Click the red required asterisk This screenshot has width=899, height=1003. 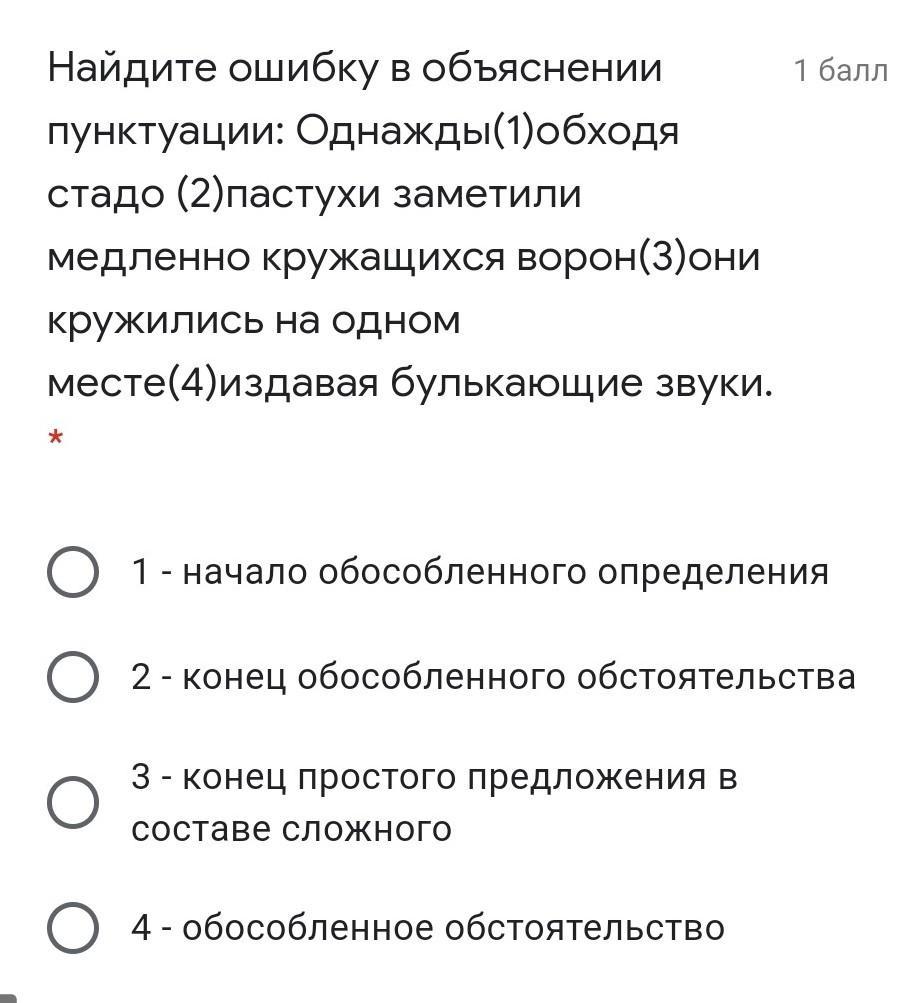pyautogui.click(x=56, y=439)
